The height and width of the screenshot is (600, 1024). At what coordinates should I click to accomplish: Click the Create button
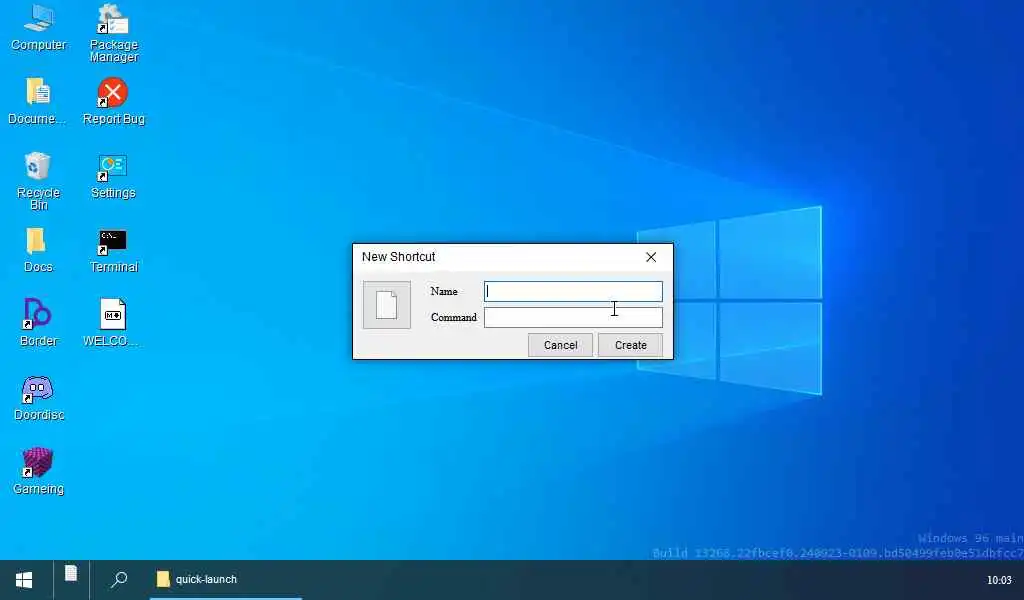(630, 345)
